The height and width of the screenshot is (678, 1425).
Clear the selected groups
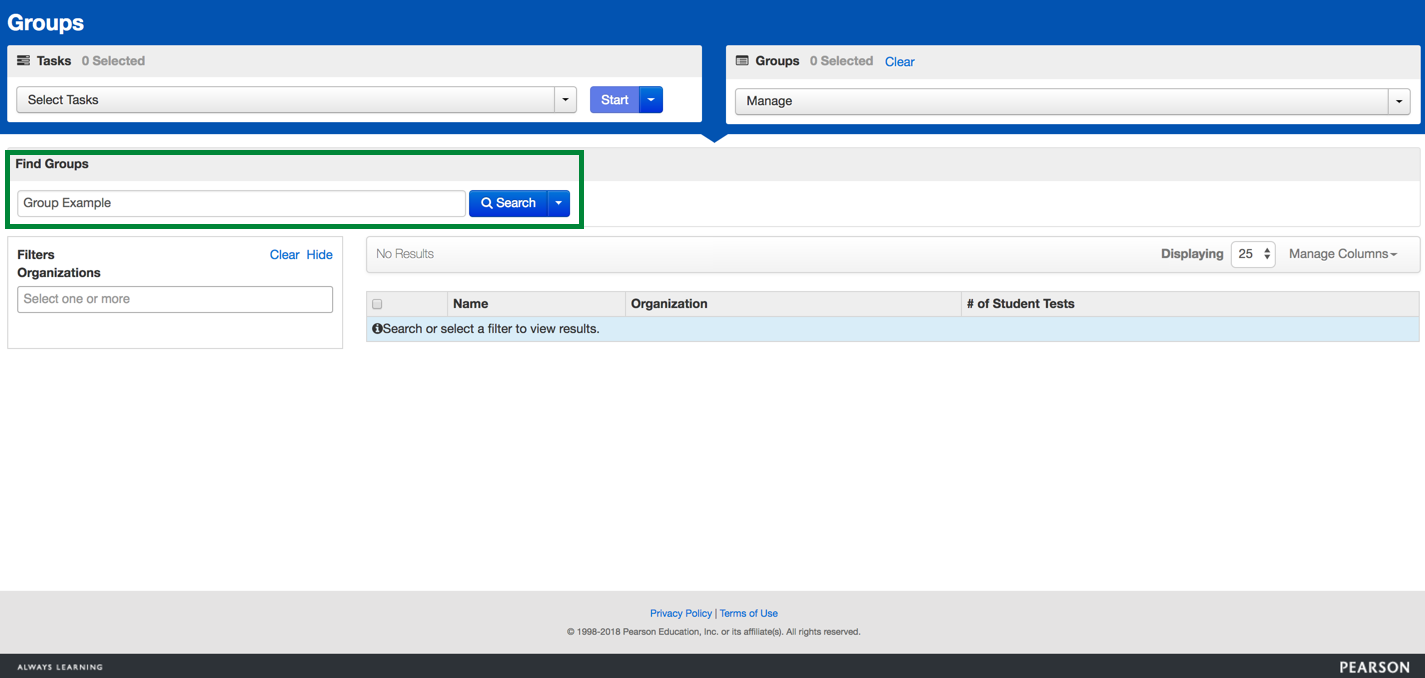click(899, 62)
